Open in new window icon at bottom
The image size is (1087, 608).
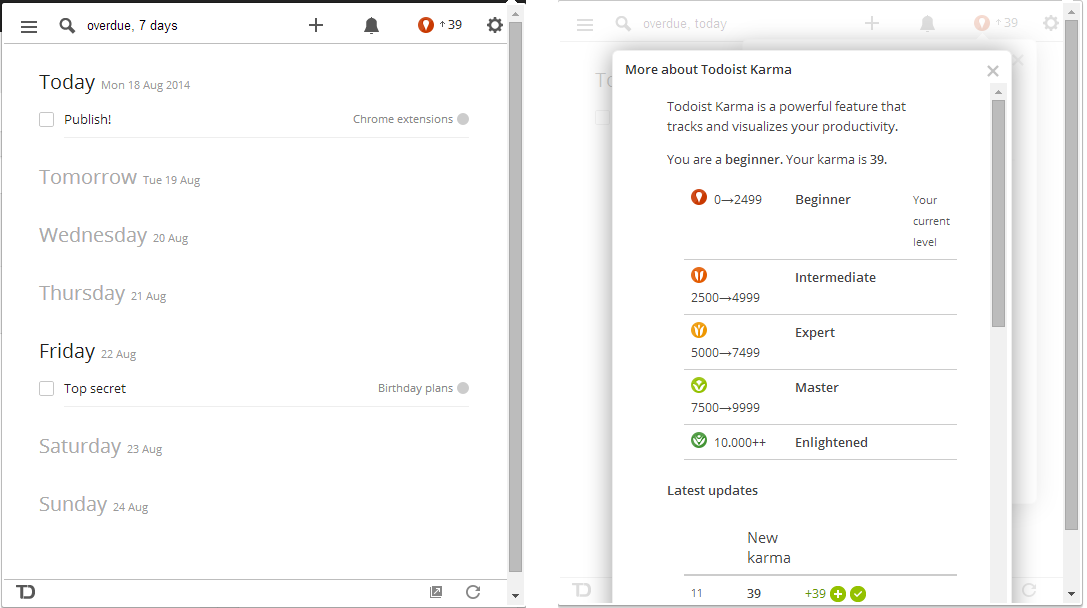coord(436,591)
